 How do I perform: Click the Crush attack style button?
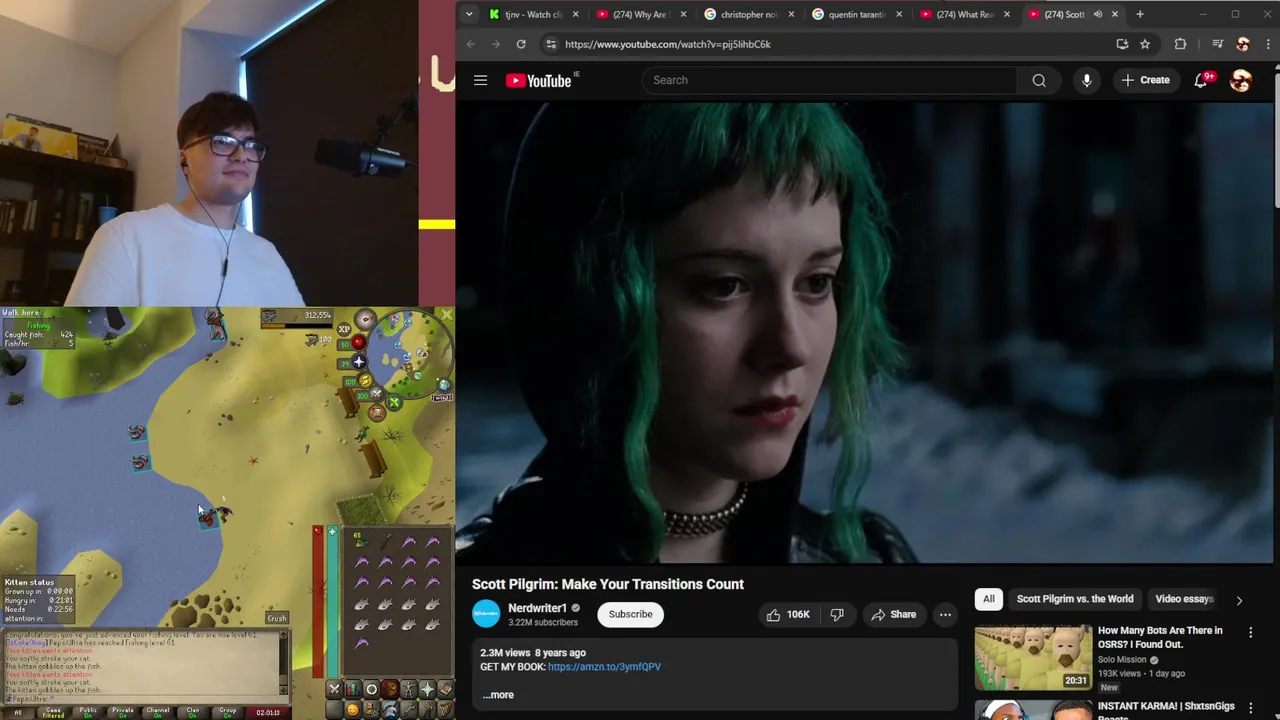tap(277, 618)
